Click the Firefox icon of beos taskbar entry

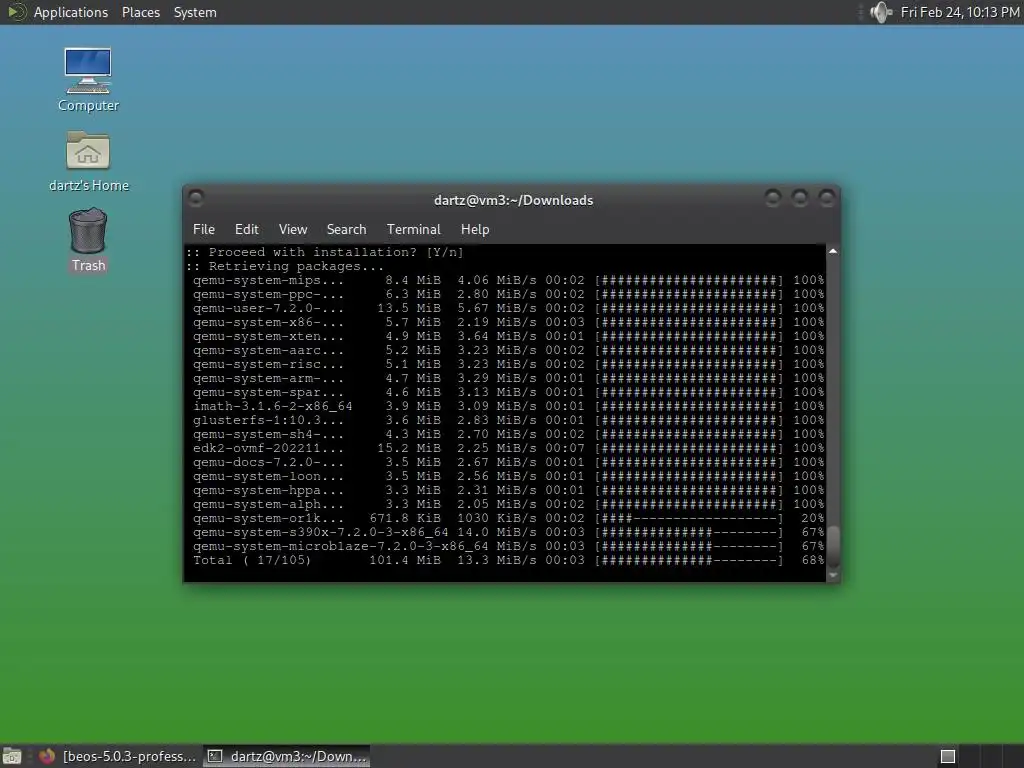[x=46, y=756]
